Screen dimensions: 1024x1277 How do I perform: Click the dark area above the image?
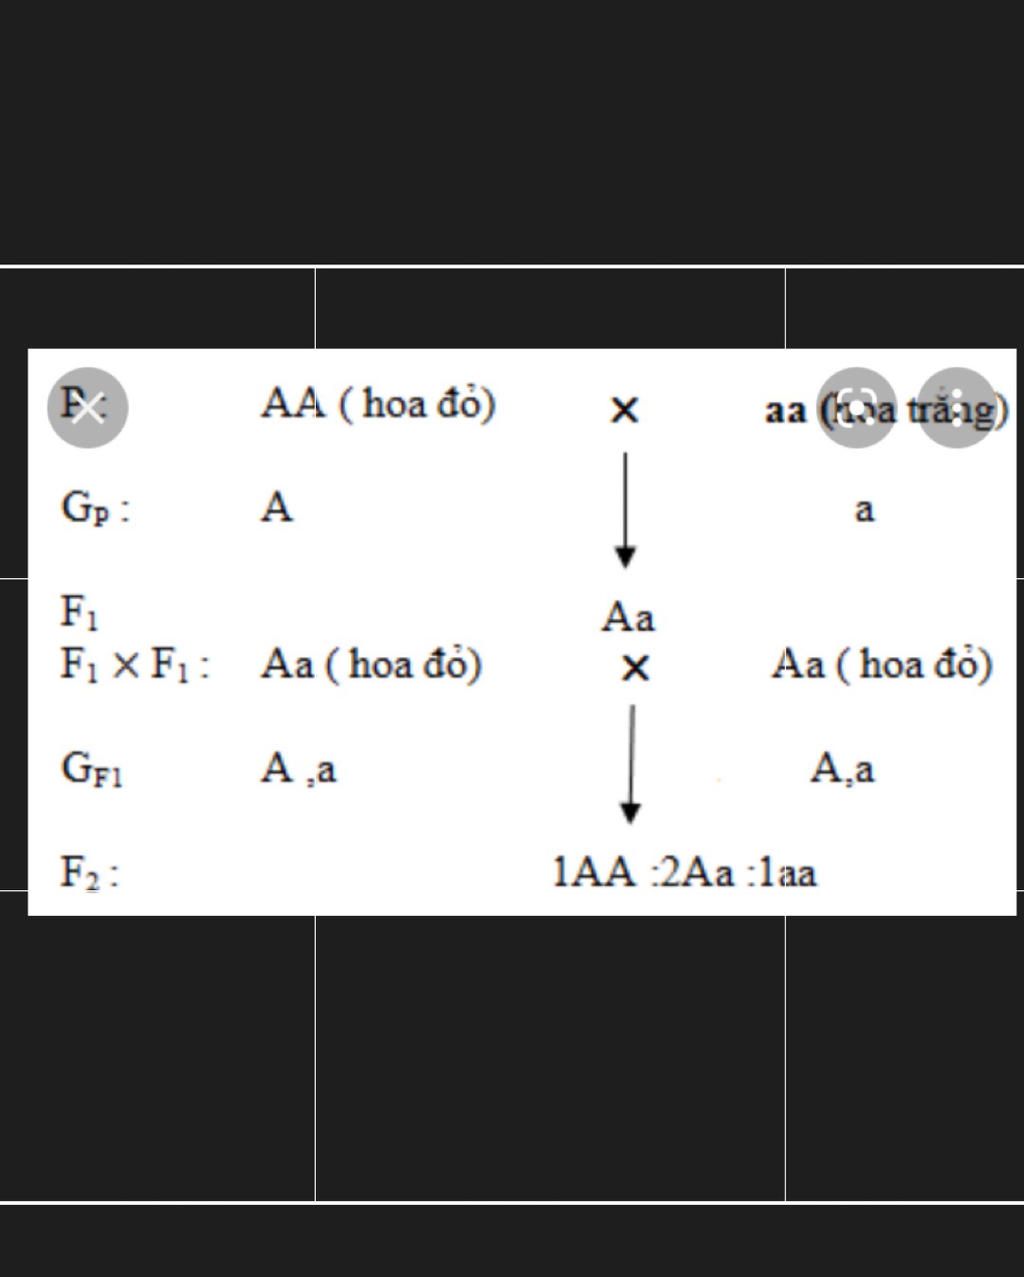[512, 130]
